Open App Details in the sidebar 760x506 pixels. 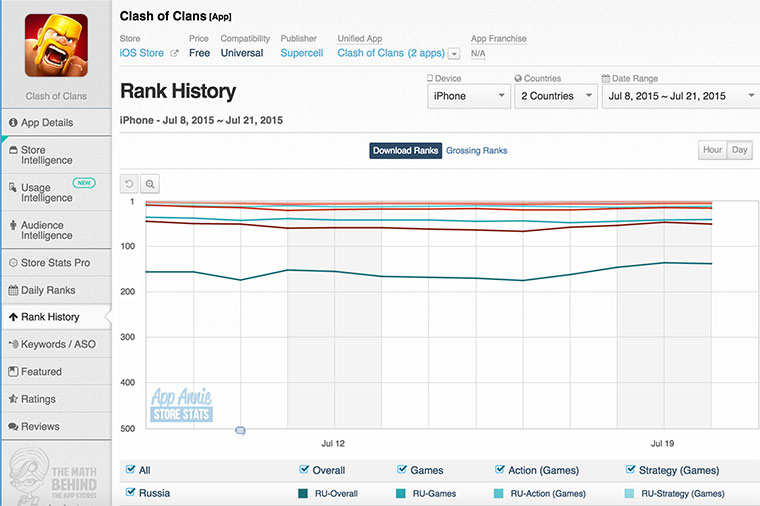click(56, 123)
